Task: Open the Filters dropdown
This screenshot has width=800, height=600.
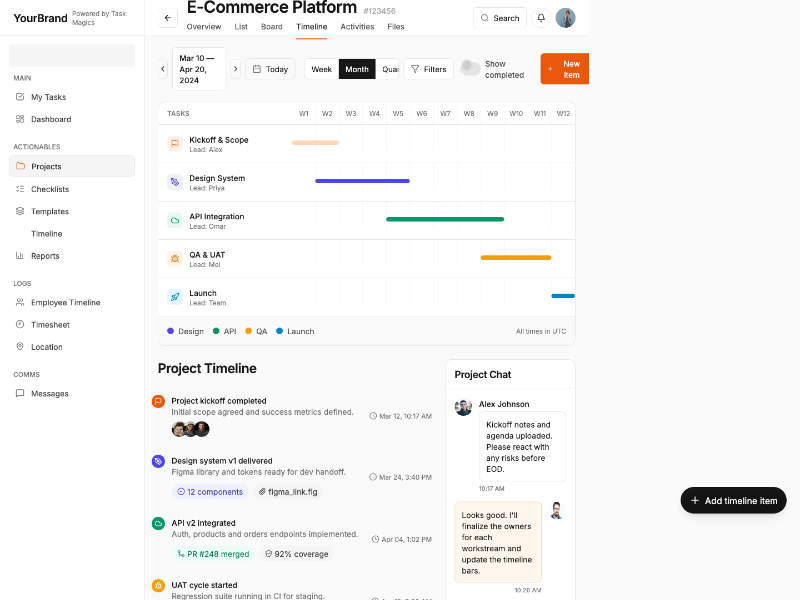Action: (428, 69)
